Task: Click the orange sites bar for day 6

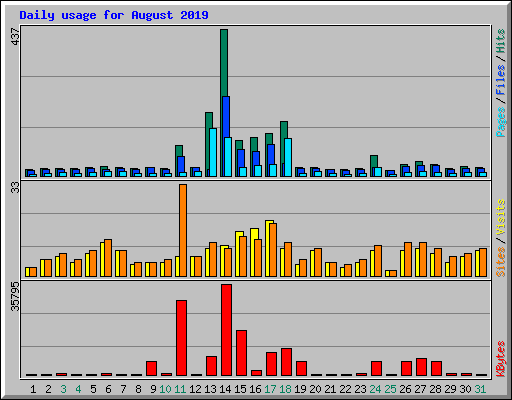Action: point(108,258)
